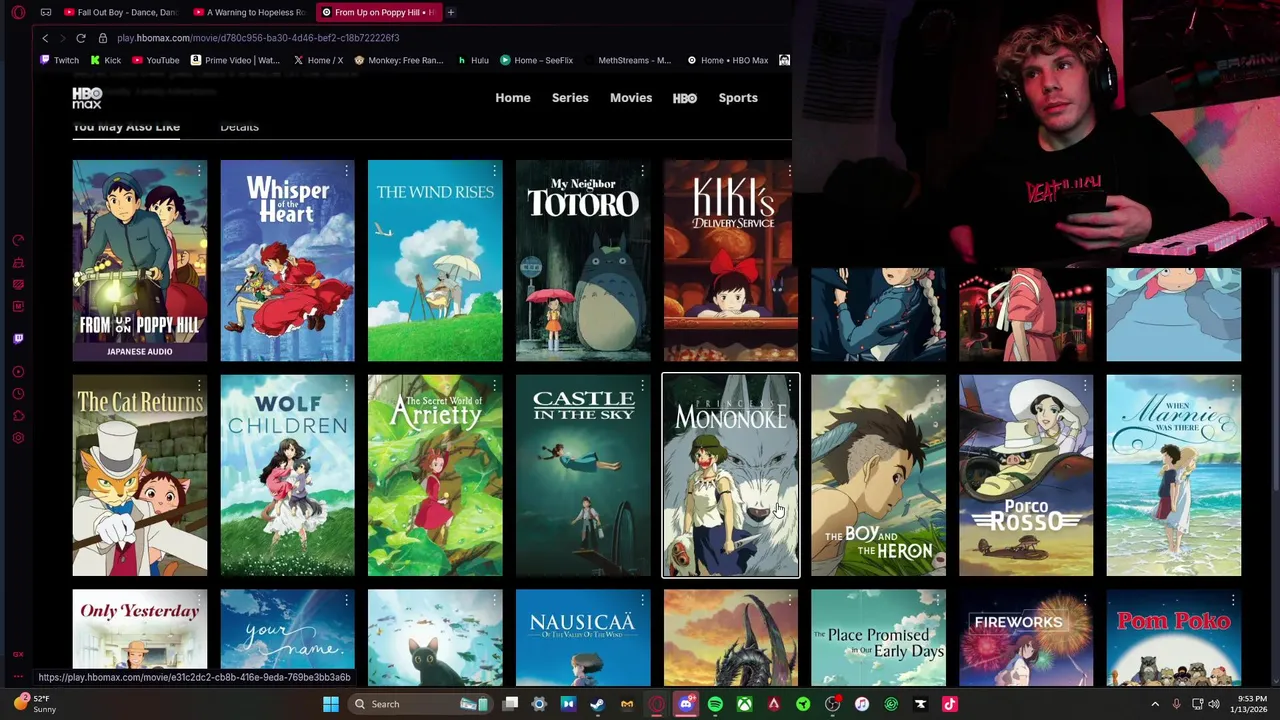Open Home – SeeFlix bookmark
This screenshot has width=1280, height=720.
click(x=536, y=60)
